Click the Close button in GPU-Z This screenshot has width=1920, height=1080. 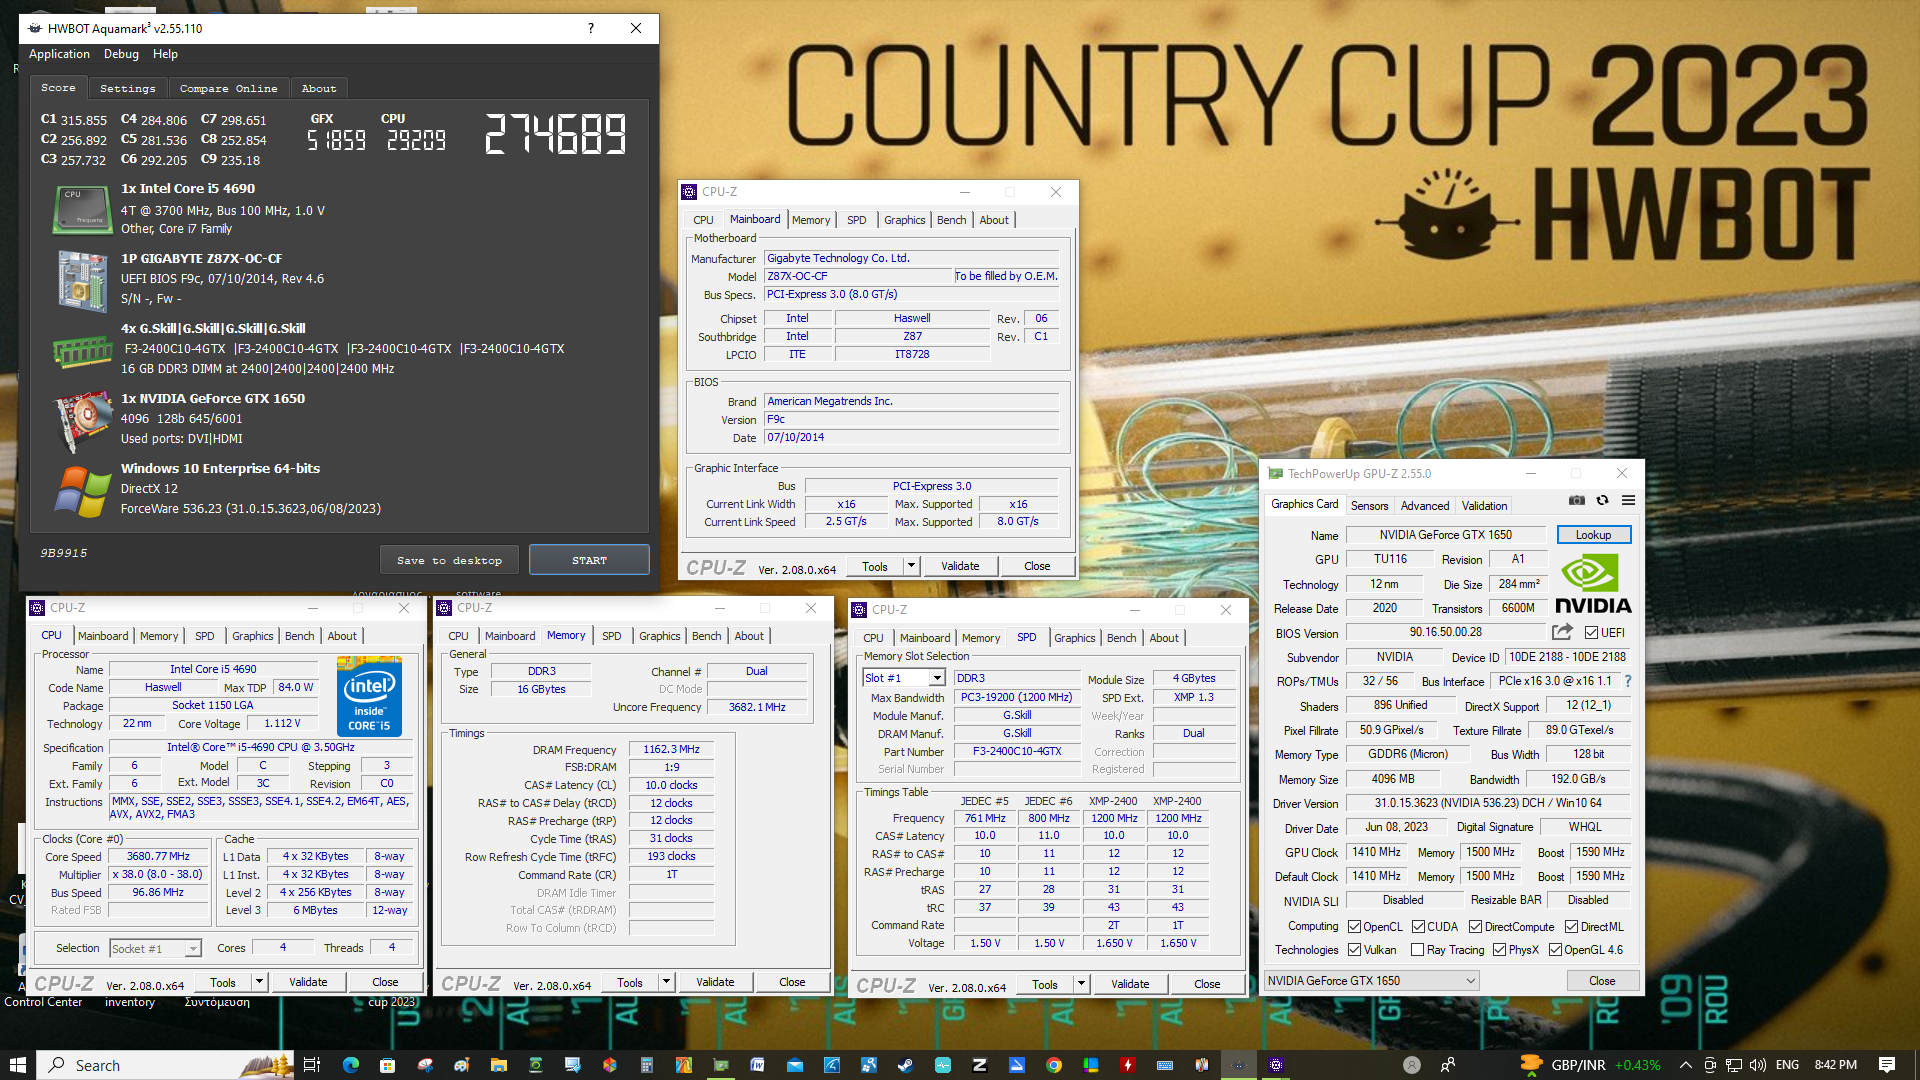click(1602, 981)
